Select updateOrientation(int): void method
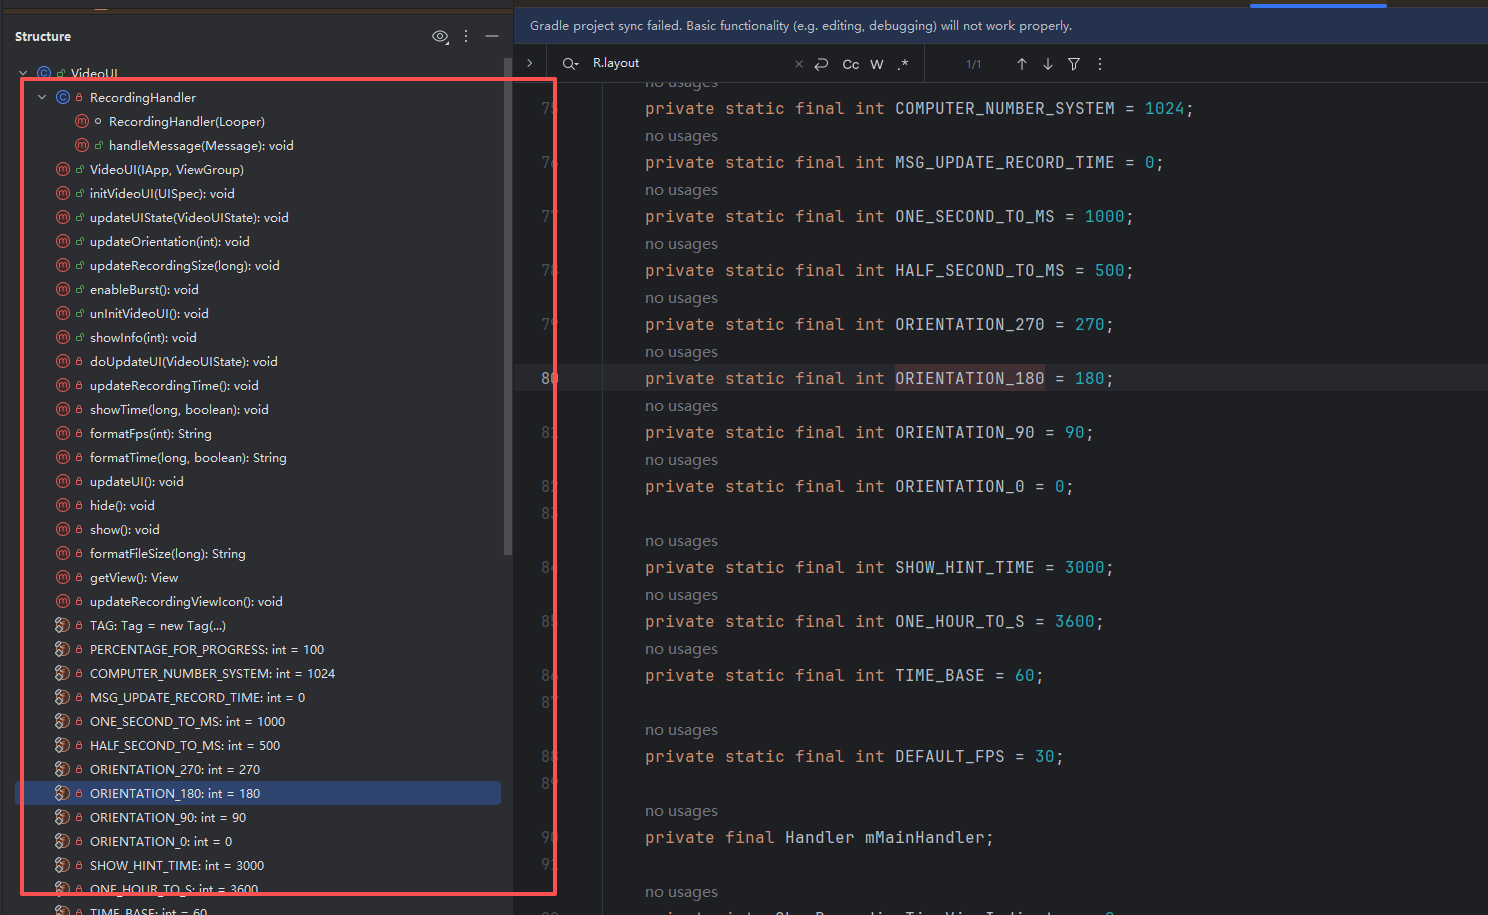The height and width of the screenshot is (915, 1488). click(x=169, y=241)
